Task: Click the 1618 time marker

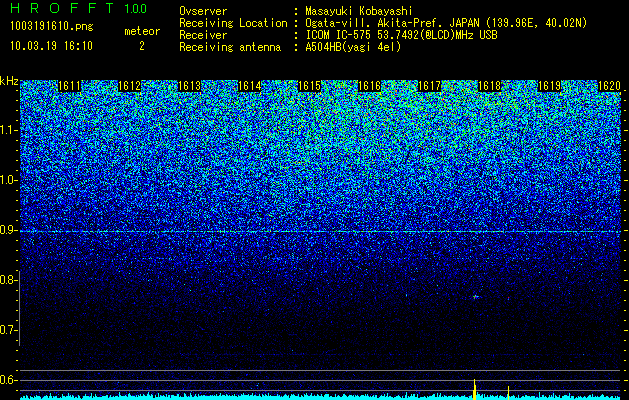Action: tap(490, 86)
